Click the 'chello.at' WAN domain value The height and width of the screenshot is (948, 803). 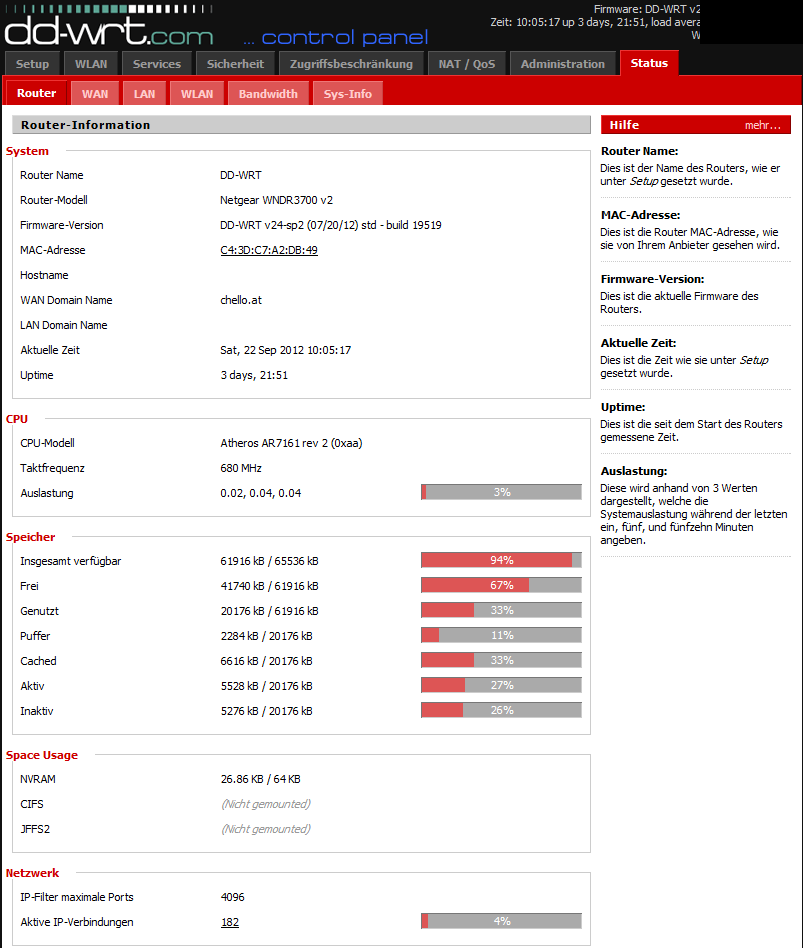[241, 300]
